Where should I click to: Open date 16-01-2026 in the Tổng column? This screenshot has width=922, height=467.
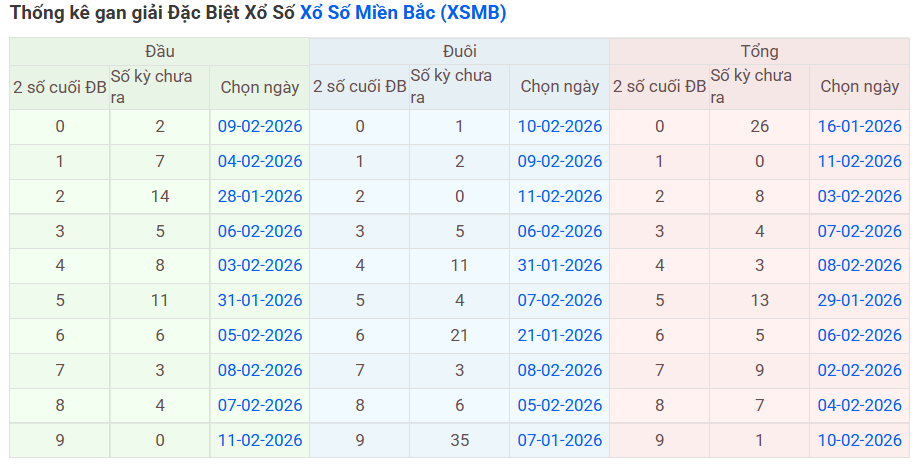click(x=860, y=126)
